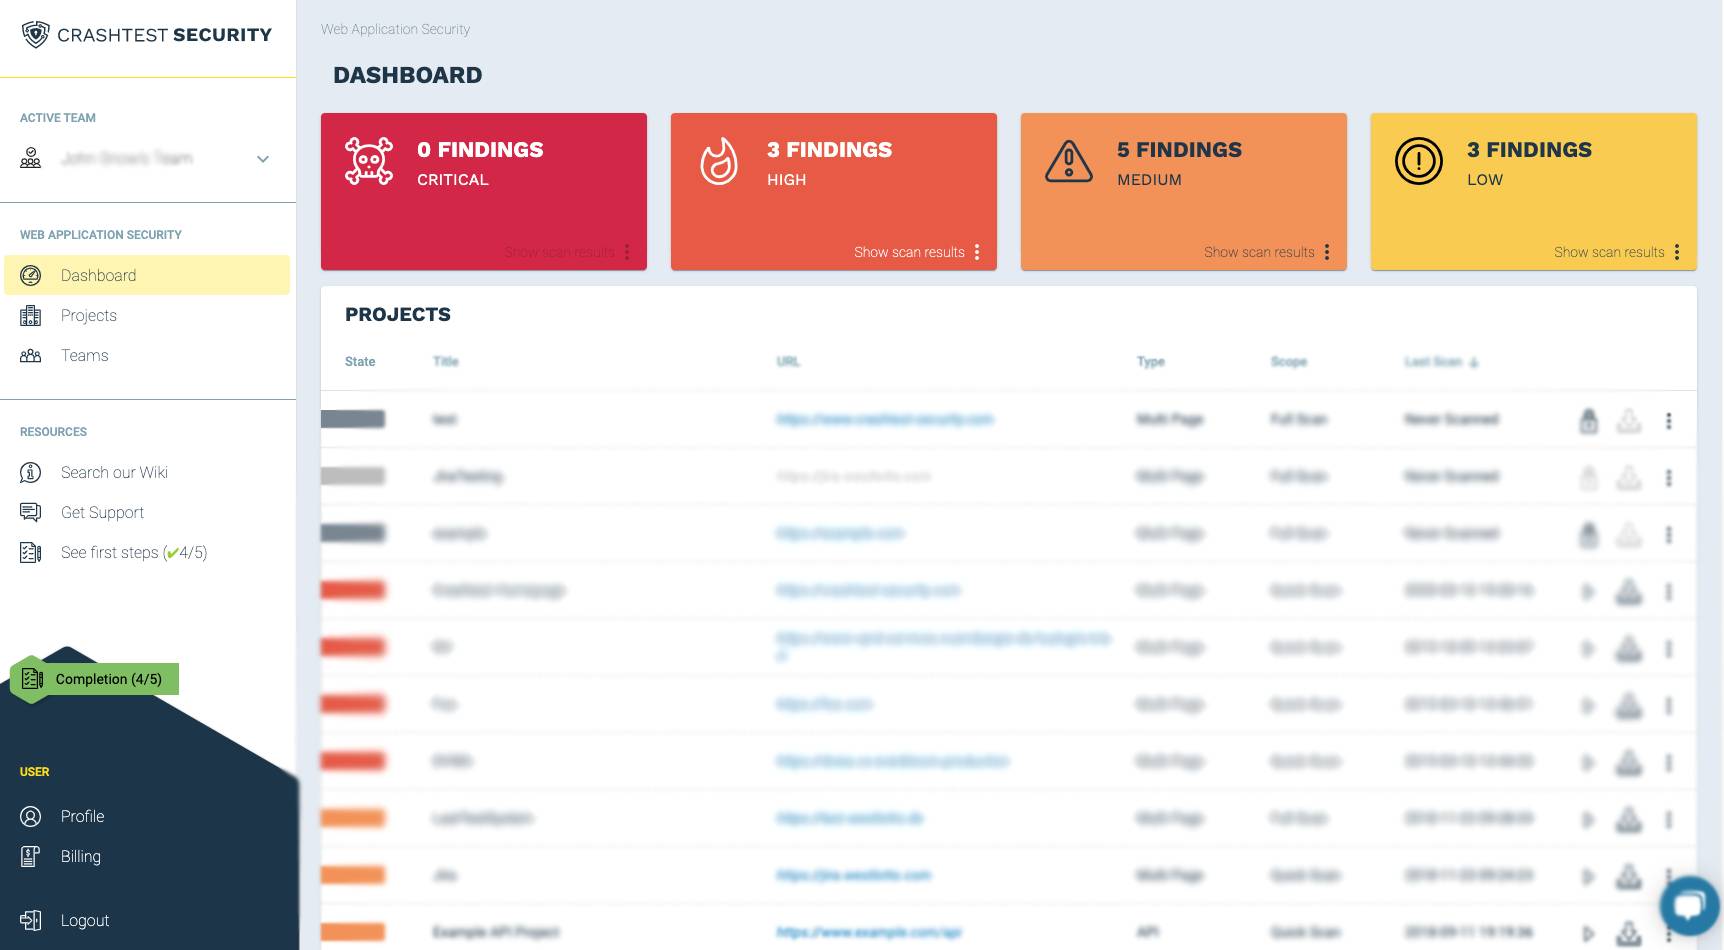Screen dimensions: 1724x950
Task: Show scan results for Medium findings
Action: pyautogui.click(x=1259, y=252)
